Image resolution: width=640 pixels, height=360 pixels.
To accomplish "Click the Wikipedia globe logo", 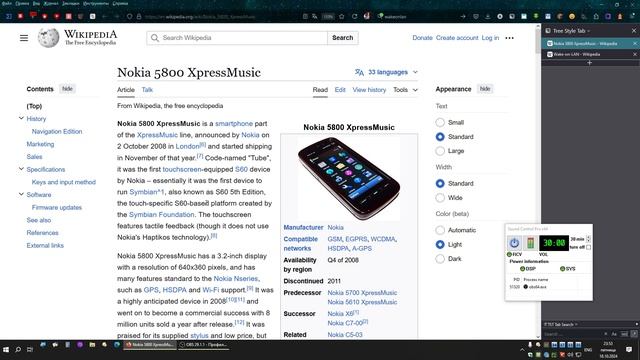I will click(49, 38).
